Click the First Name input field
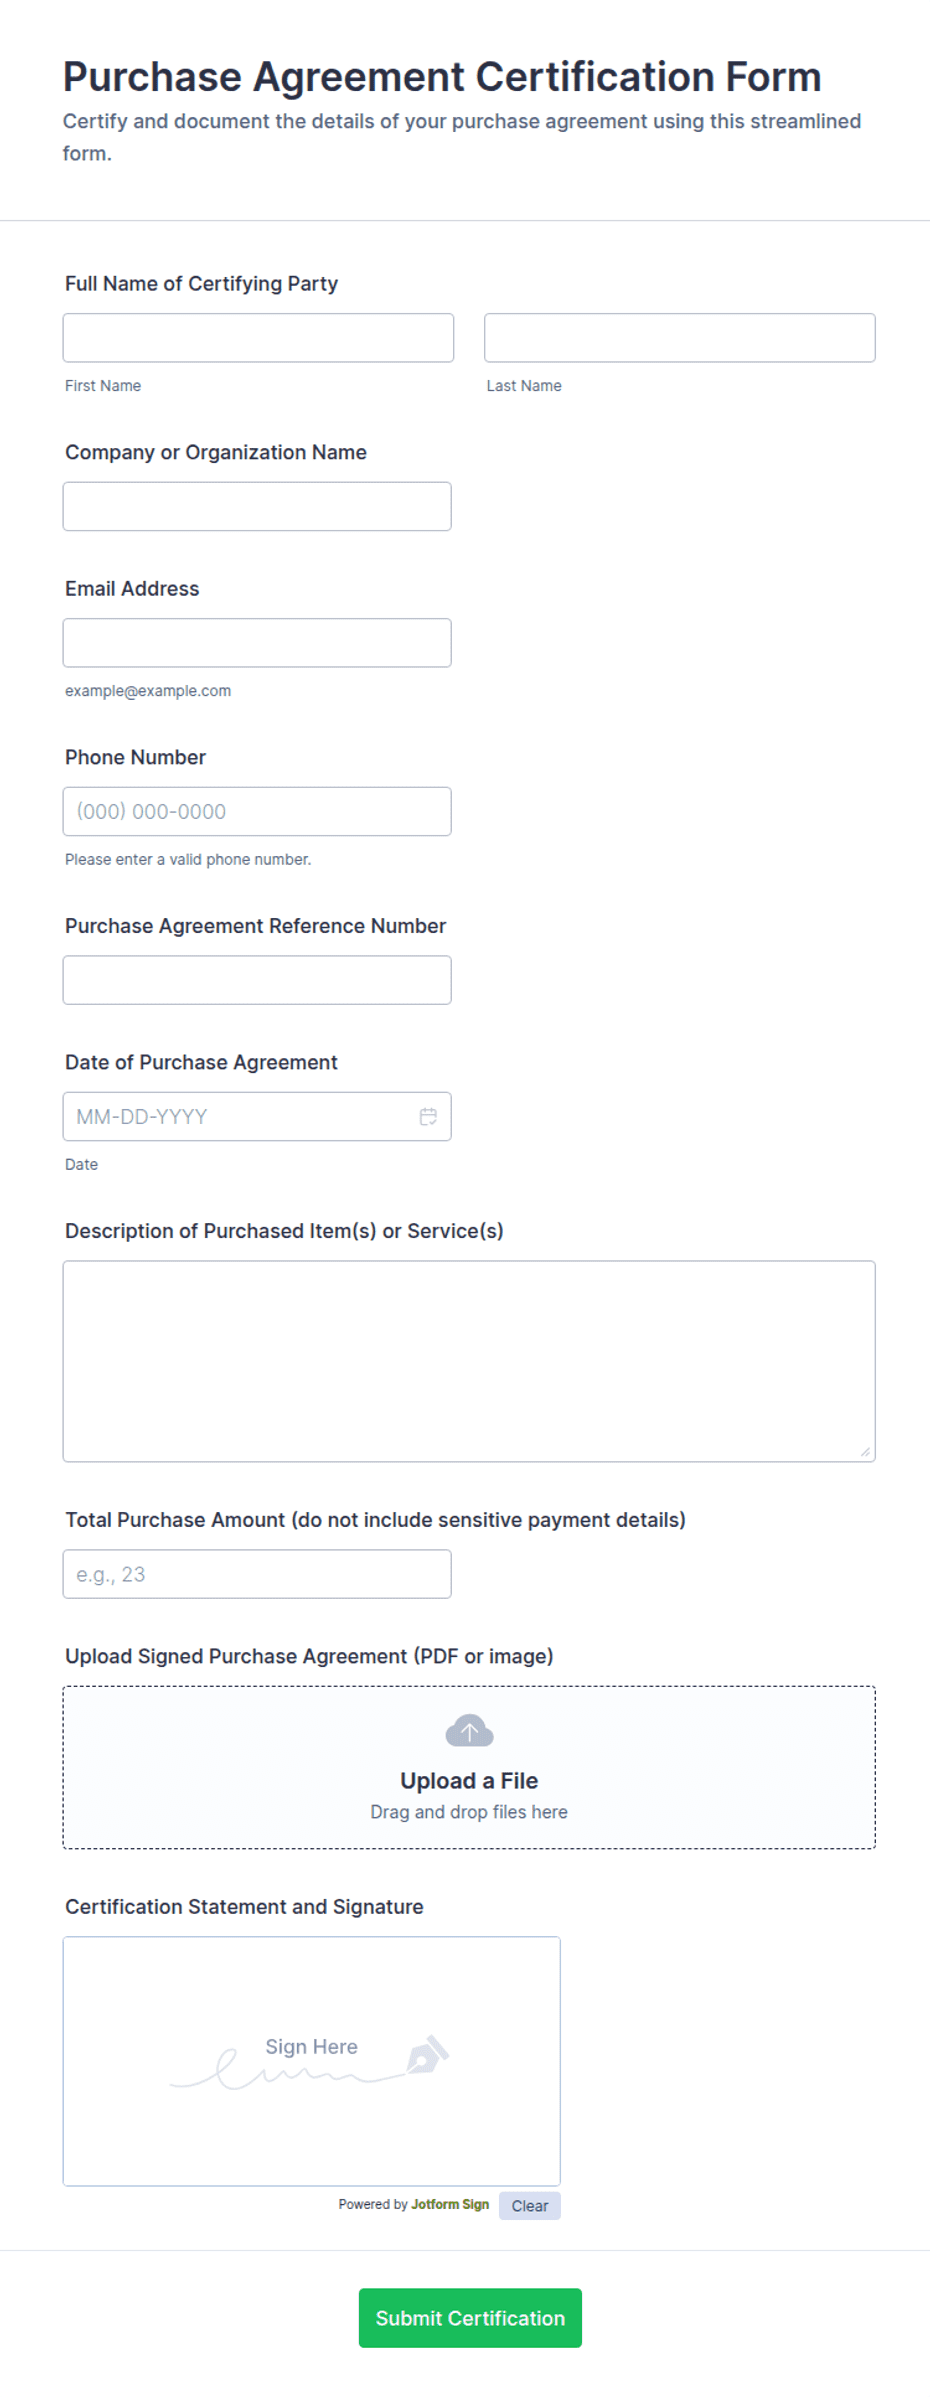The height and width of the screenshot is (2397, 930). coord(258,338)
